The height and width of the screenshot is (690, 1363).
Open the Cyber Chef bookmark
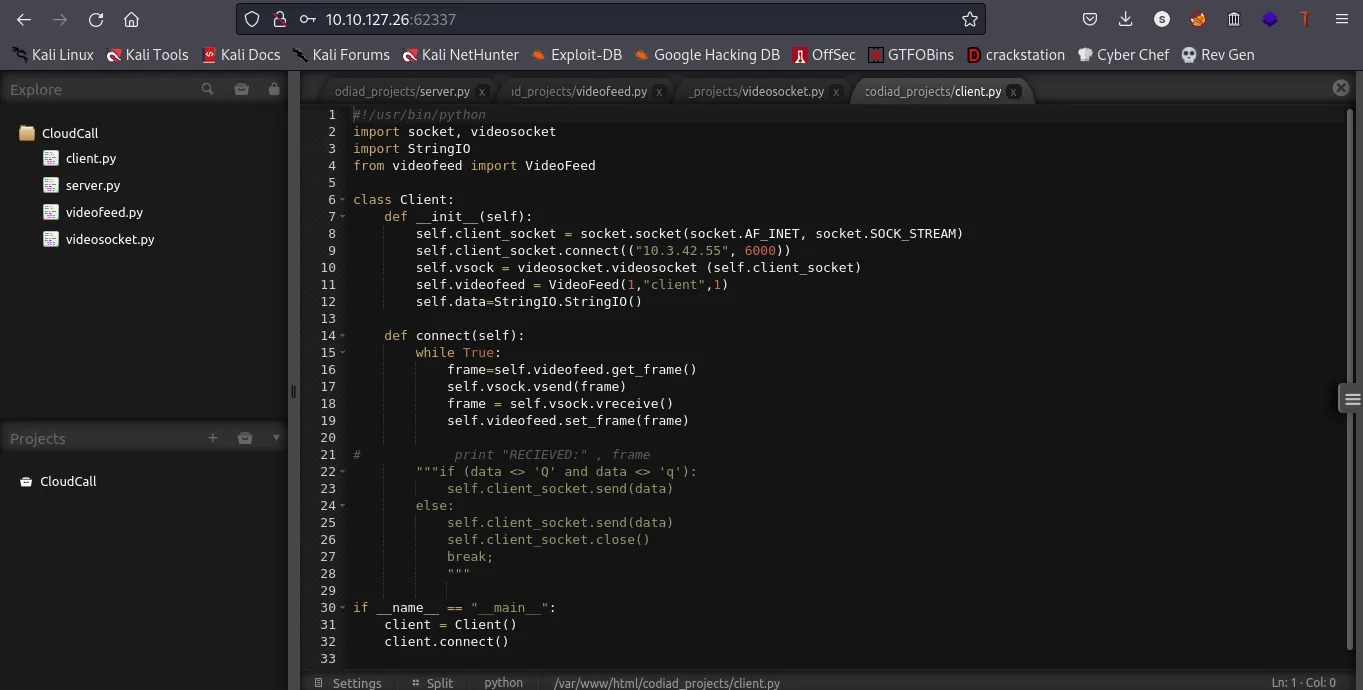pyautogui.click(x=1123, y=55)
